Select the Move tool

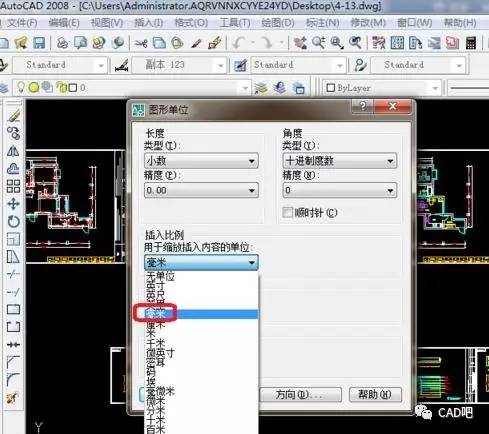(x=14, y=204)
